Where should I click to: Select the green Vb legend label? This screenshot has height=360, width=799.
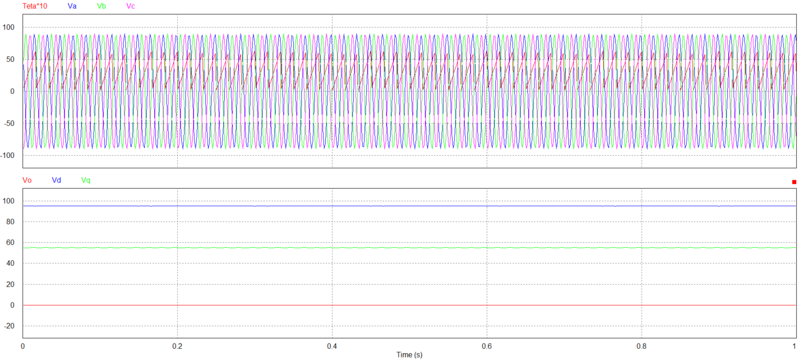(x=101, y=7)
